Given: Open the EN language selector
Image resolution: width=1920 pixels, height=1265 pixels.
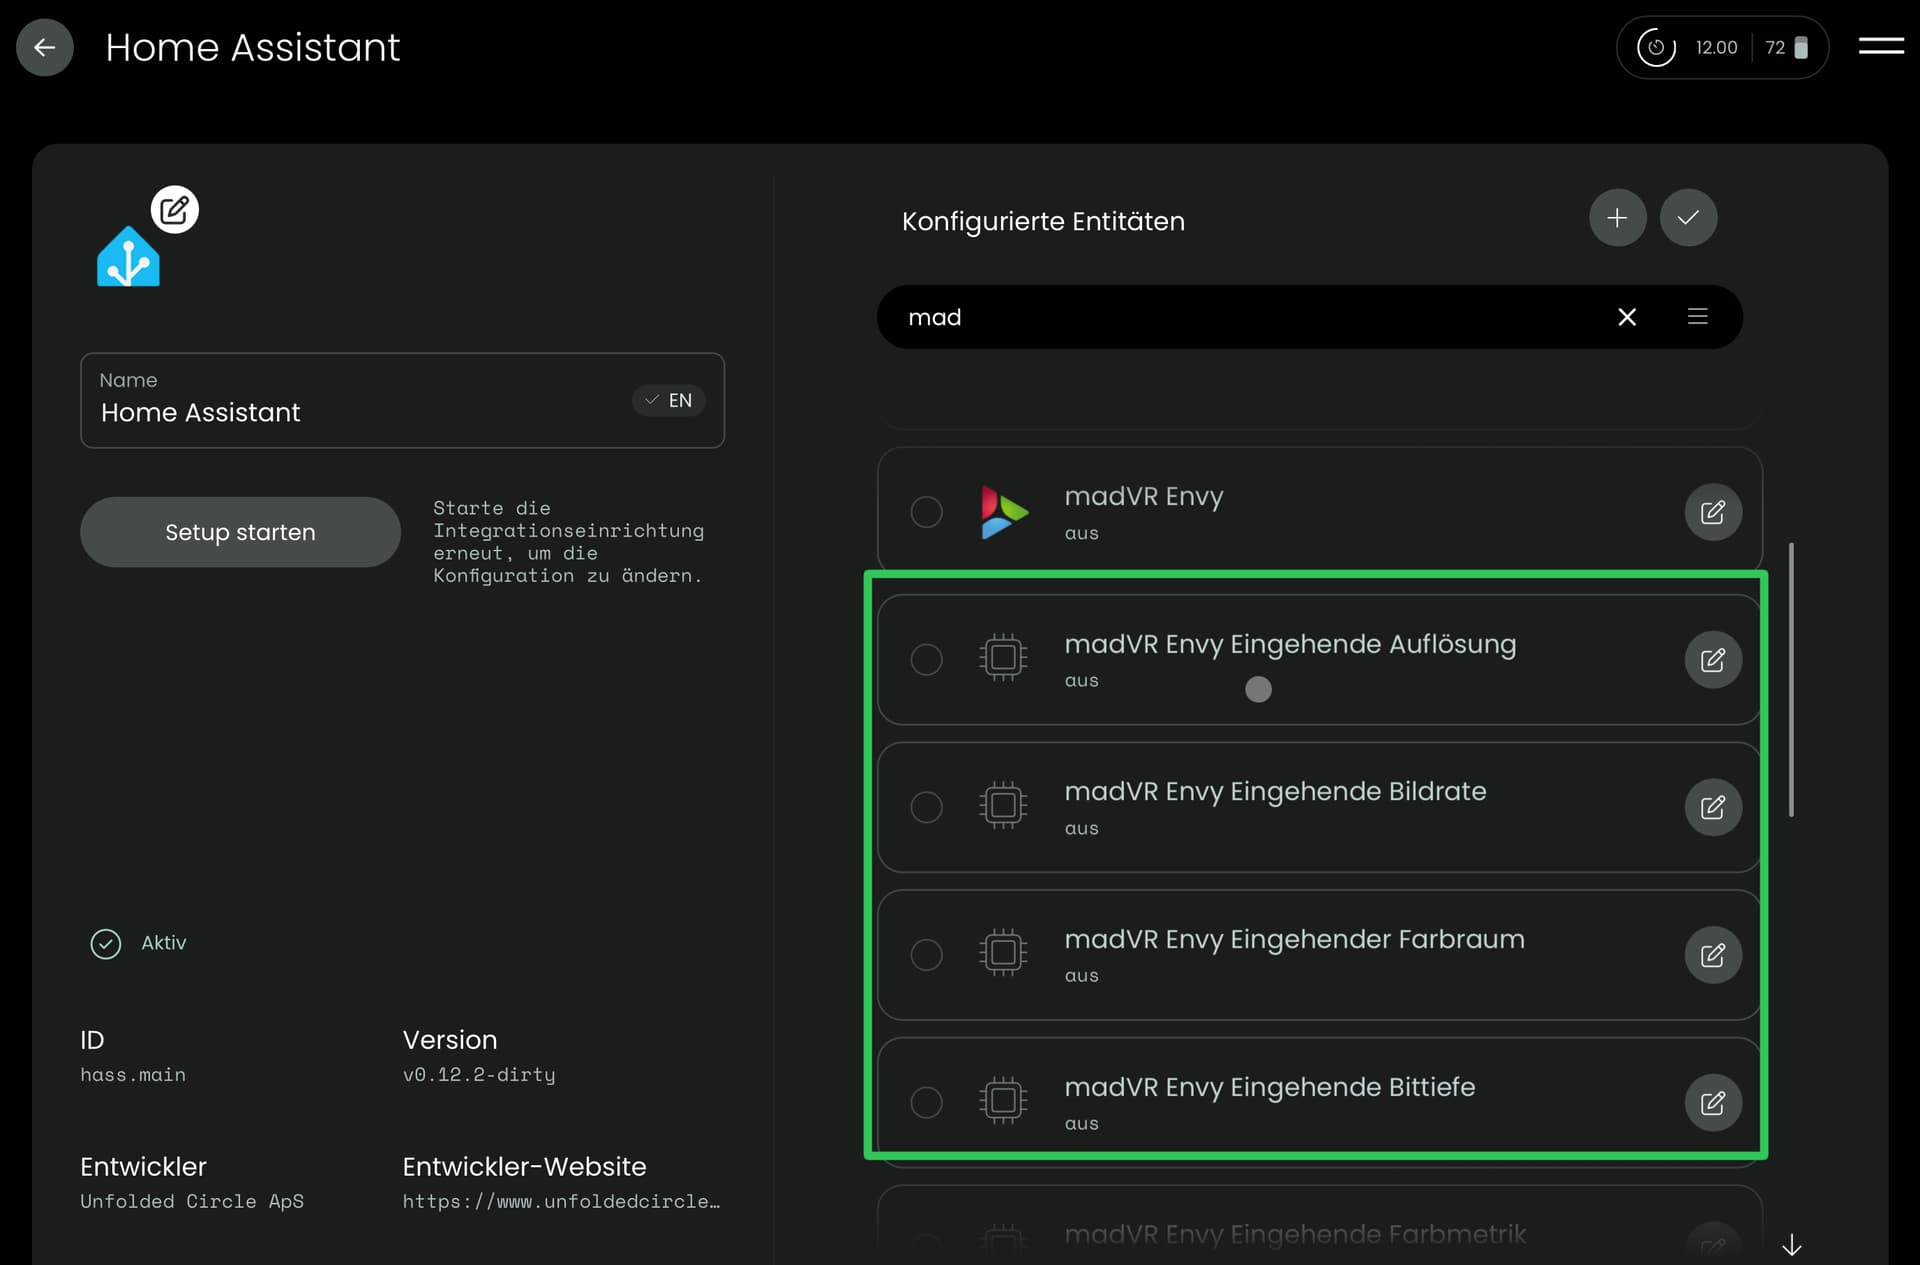Looking at the screenshot, I should pos(669,400).
